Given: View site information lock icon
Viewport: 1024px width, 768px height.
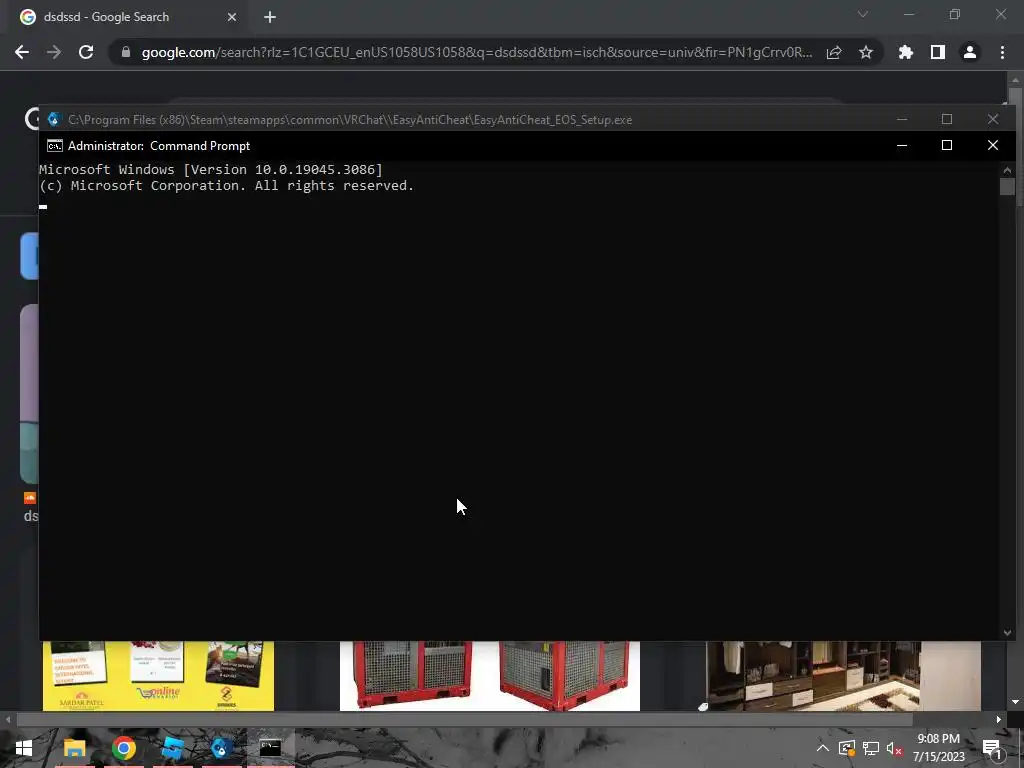Looking at the screenshot, I should pyautogui.click(x=126, y=52).
